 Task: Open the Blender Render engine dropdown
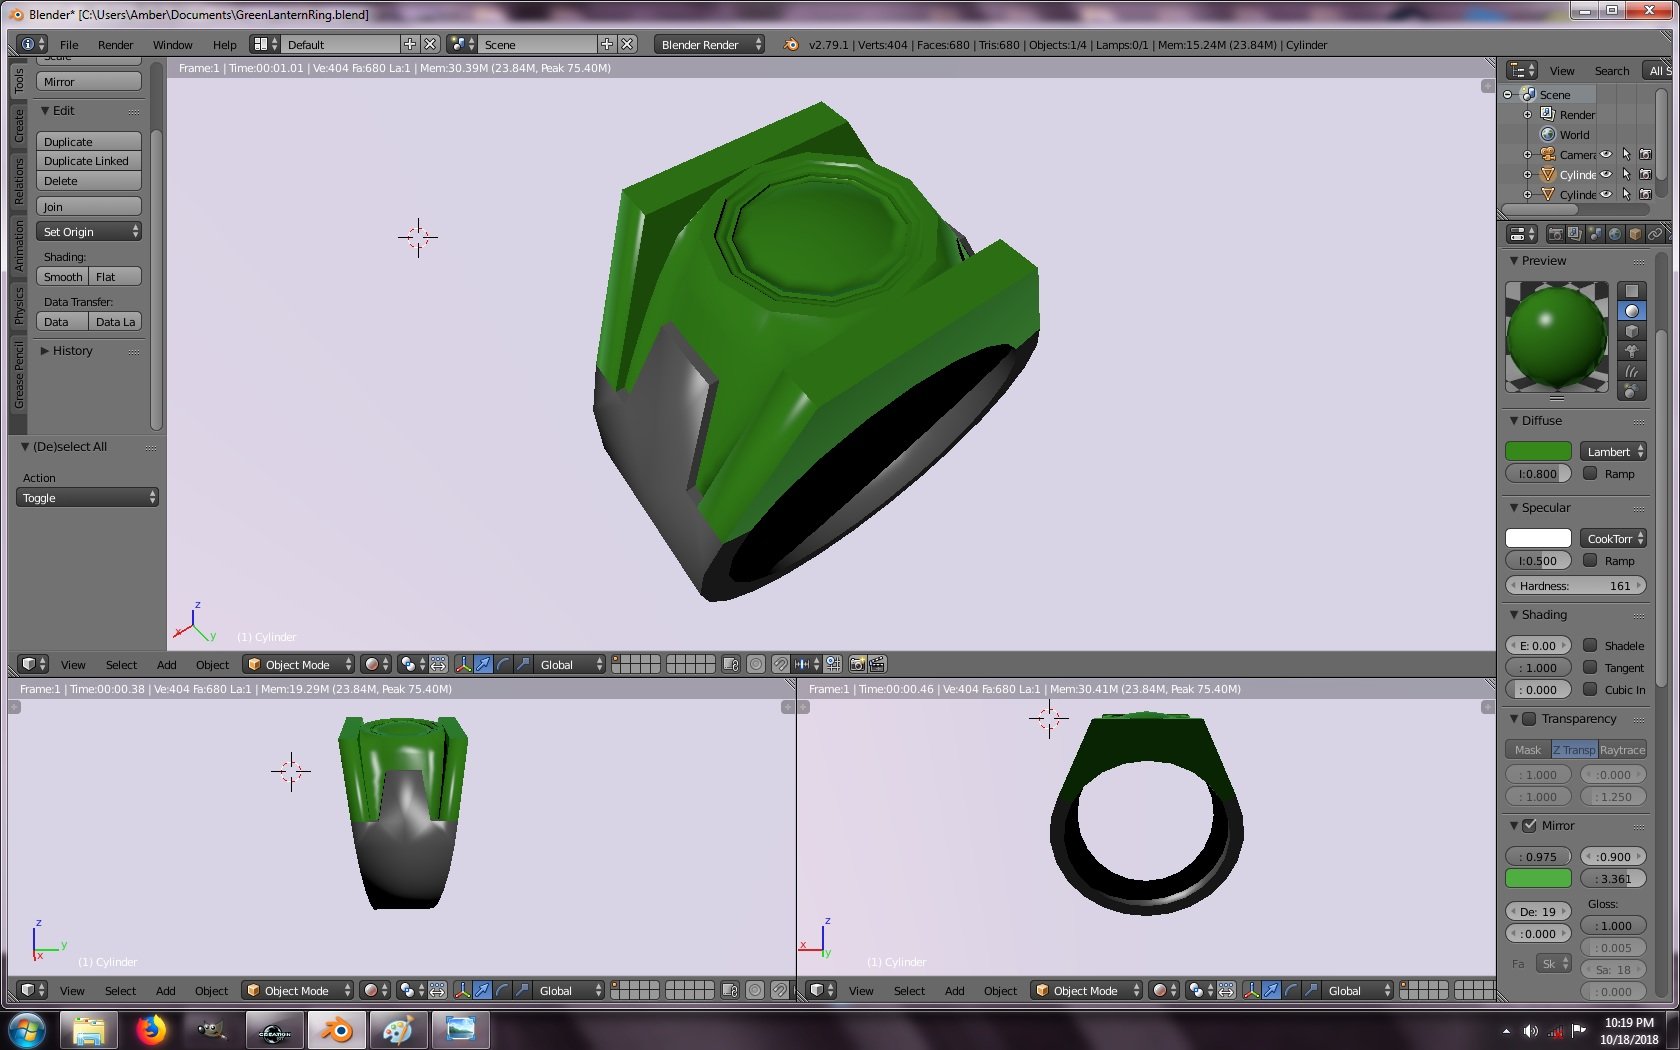click(x=709, y=44)
